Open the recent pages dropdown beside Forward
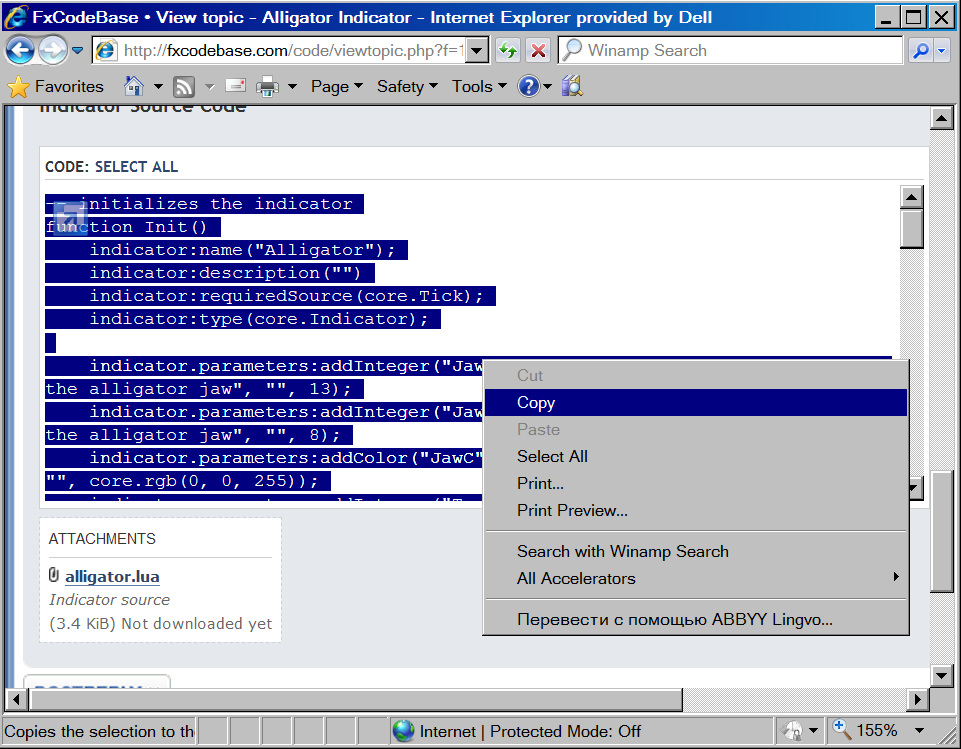Screen dimensions: 961x749 pyautogui.click(x=77, y=50)
